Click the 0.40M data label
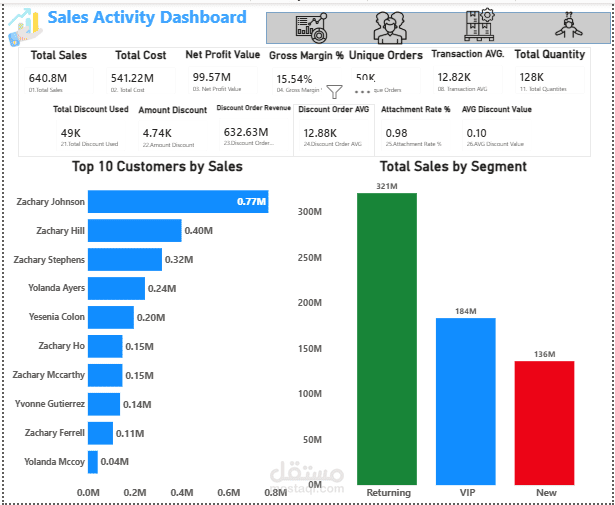Image resolution: width=615 pixels, height=505 pixels. (198, 231)
